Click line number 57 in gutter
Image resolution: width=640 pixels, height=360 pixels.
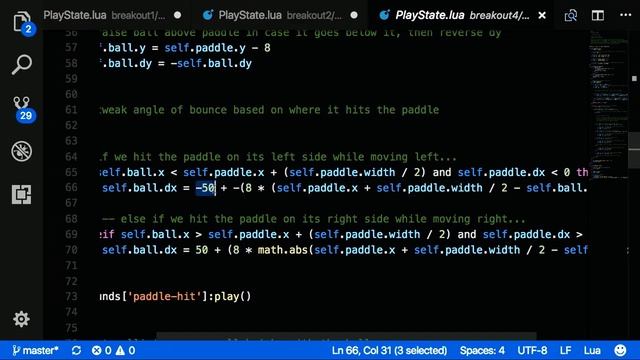(x=71, y=48)
